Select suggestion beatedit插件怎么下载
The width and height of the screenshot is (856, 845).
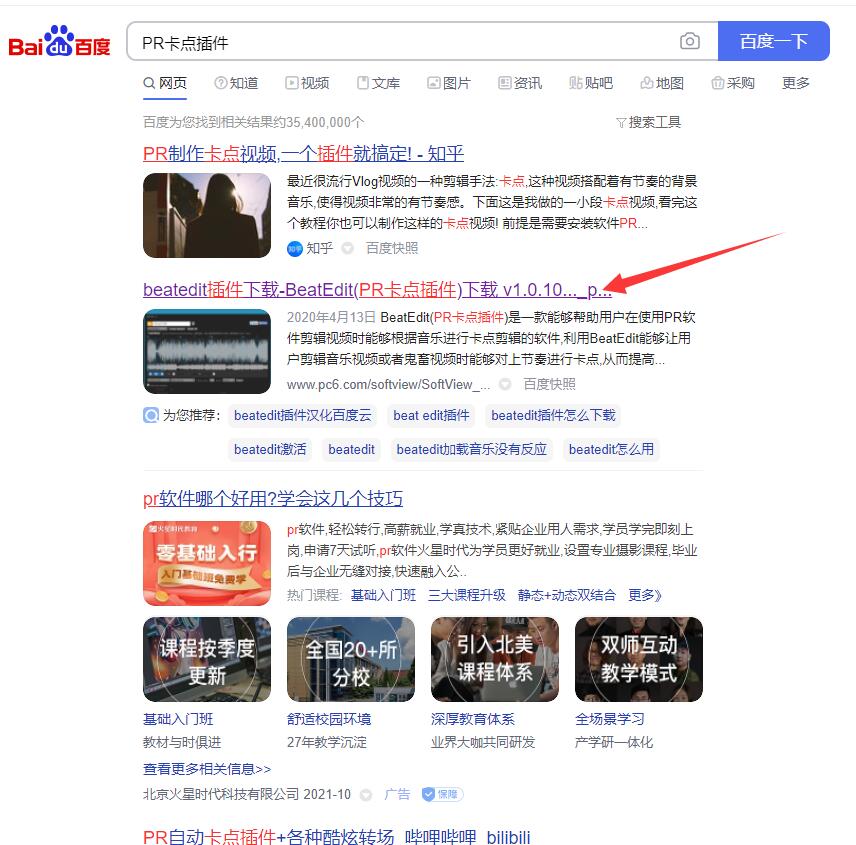point(553,415)
